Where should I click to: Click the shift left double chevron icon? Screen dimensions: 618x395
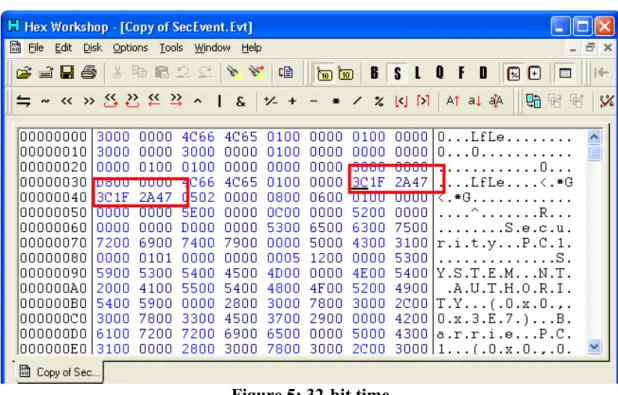67,101
